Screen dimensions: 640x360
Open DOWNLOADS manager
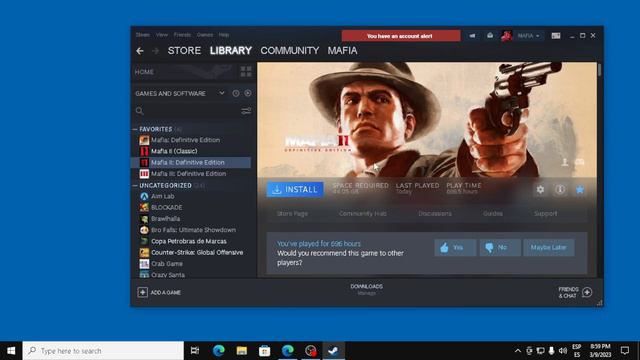[x=367, y=289]
